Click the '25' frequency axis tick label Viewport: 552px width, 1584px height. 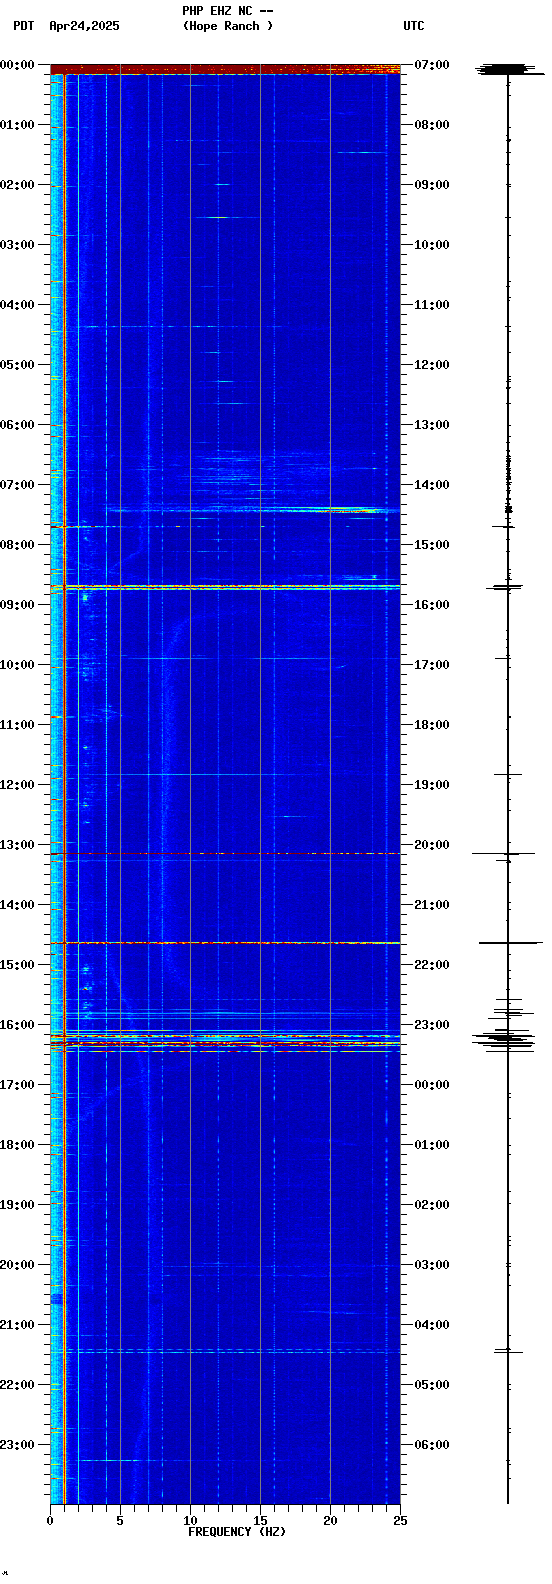click(400, 1521)
